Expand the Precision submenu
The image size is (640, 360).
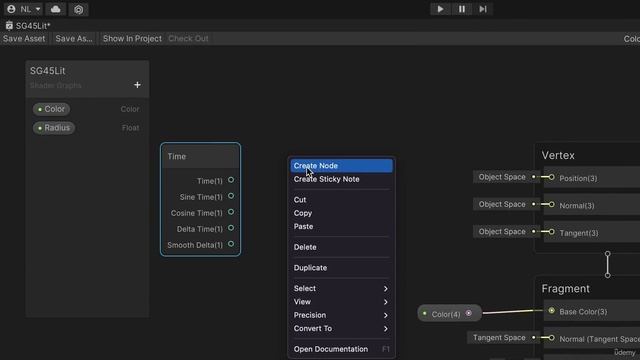click(341, 315)
